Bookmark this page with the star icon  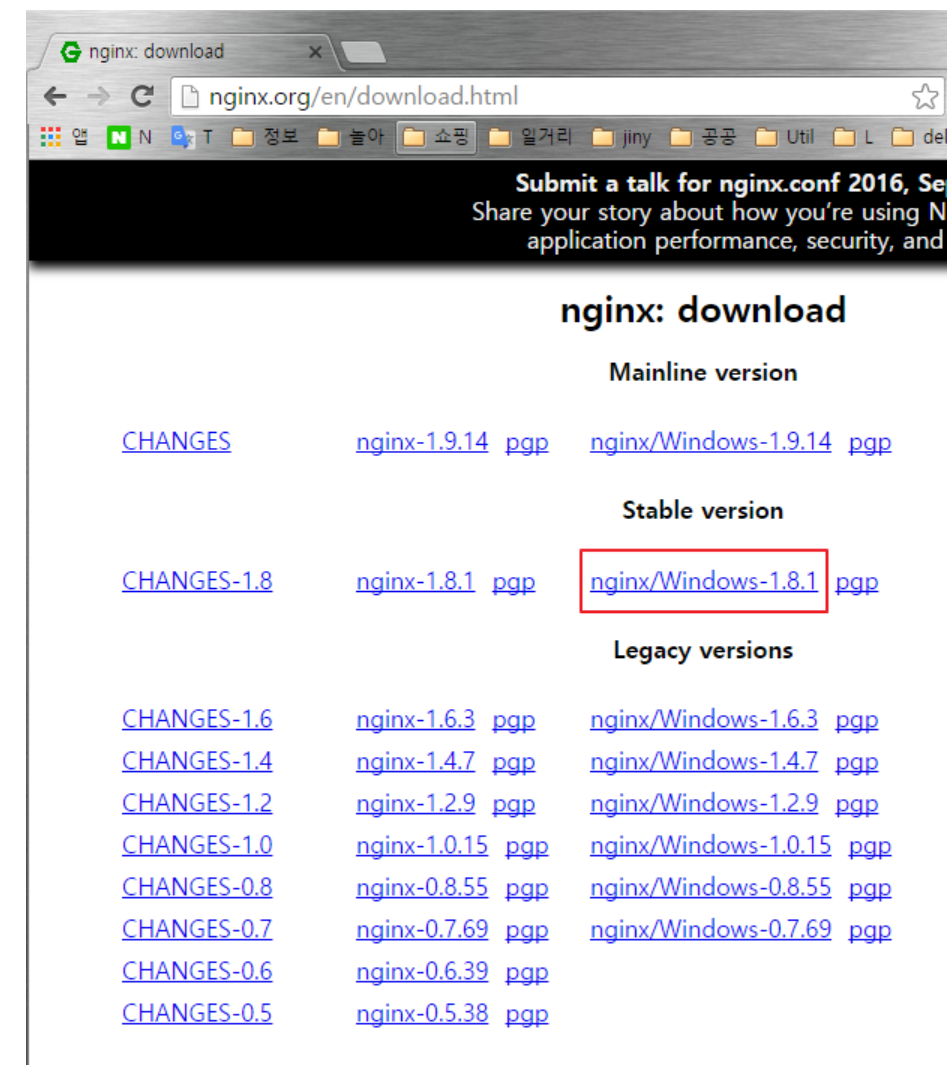click(925, 96)
